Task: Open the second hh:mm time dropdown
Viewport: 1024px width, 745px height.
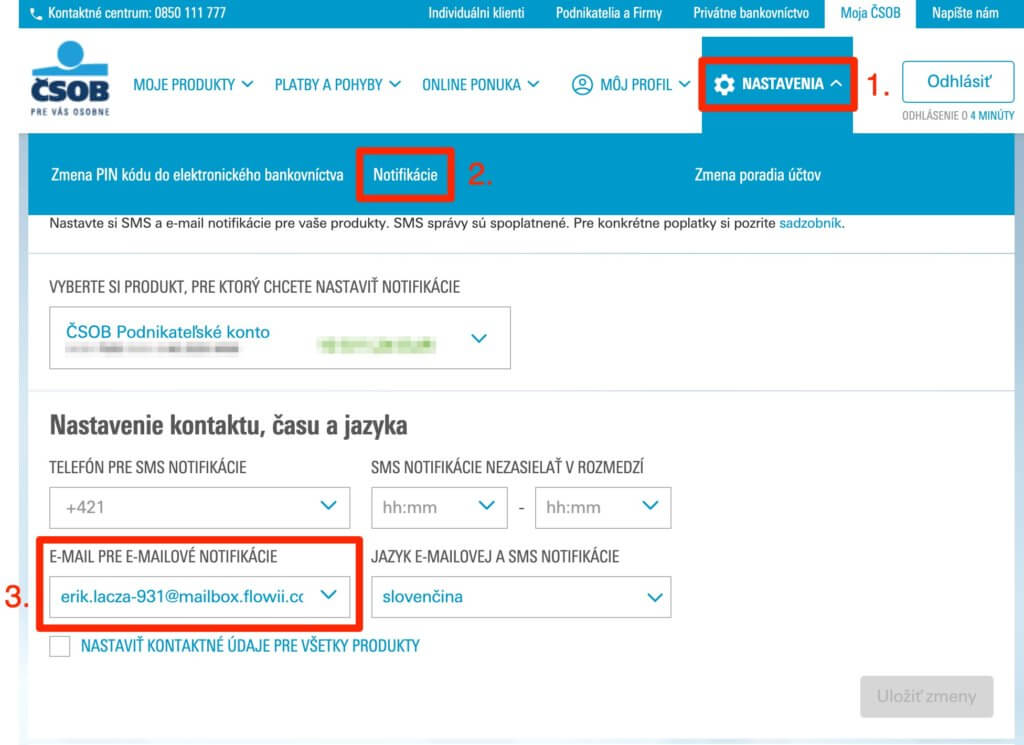Action: click(603, 507)
